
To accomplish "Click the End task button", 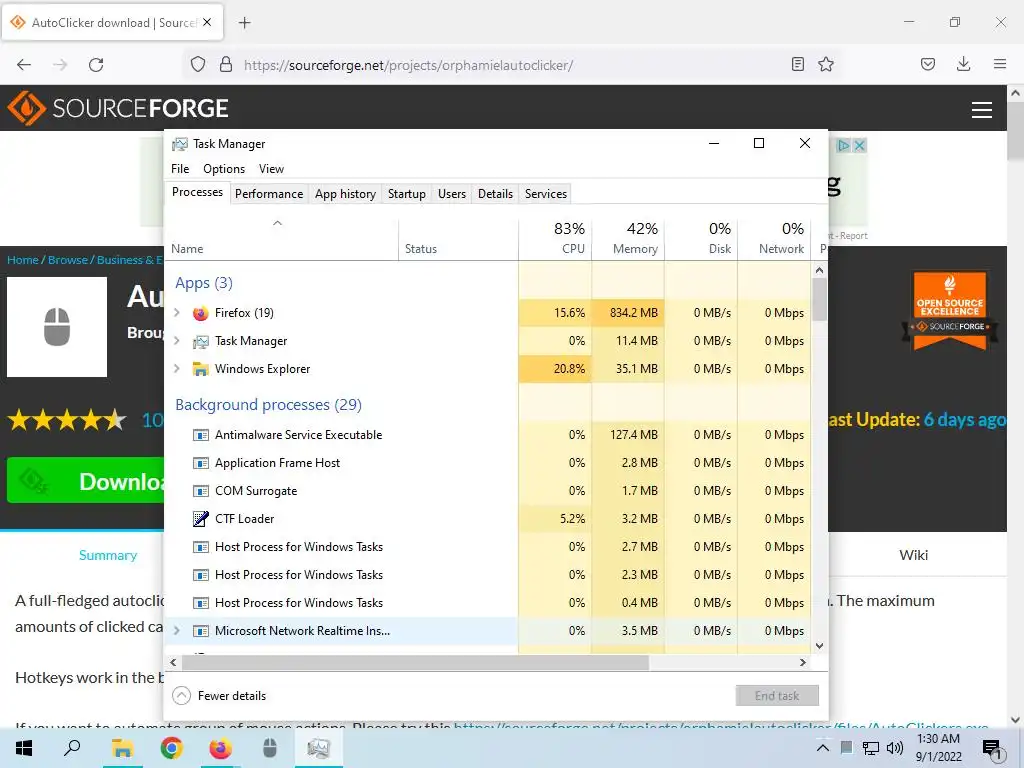I will [777, 696].
